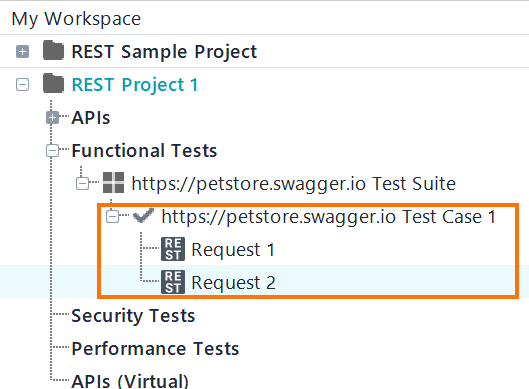
Task: Click the REST Project 1 folder icon
Action: tap(53, 83)
